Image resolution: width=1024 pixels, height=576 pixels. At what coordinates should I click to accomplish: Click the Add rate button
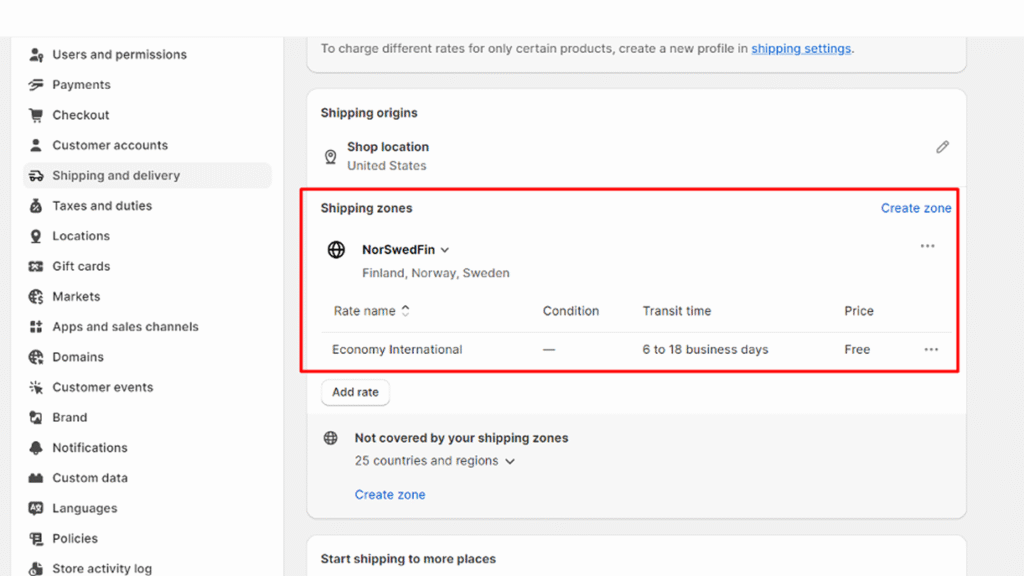pos(355,392)
